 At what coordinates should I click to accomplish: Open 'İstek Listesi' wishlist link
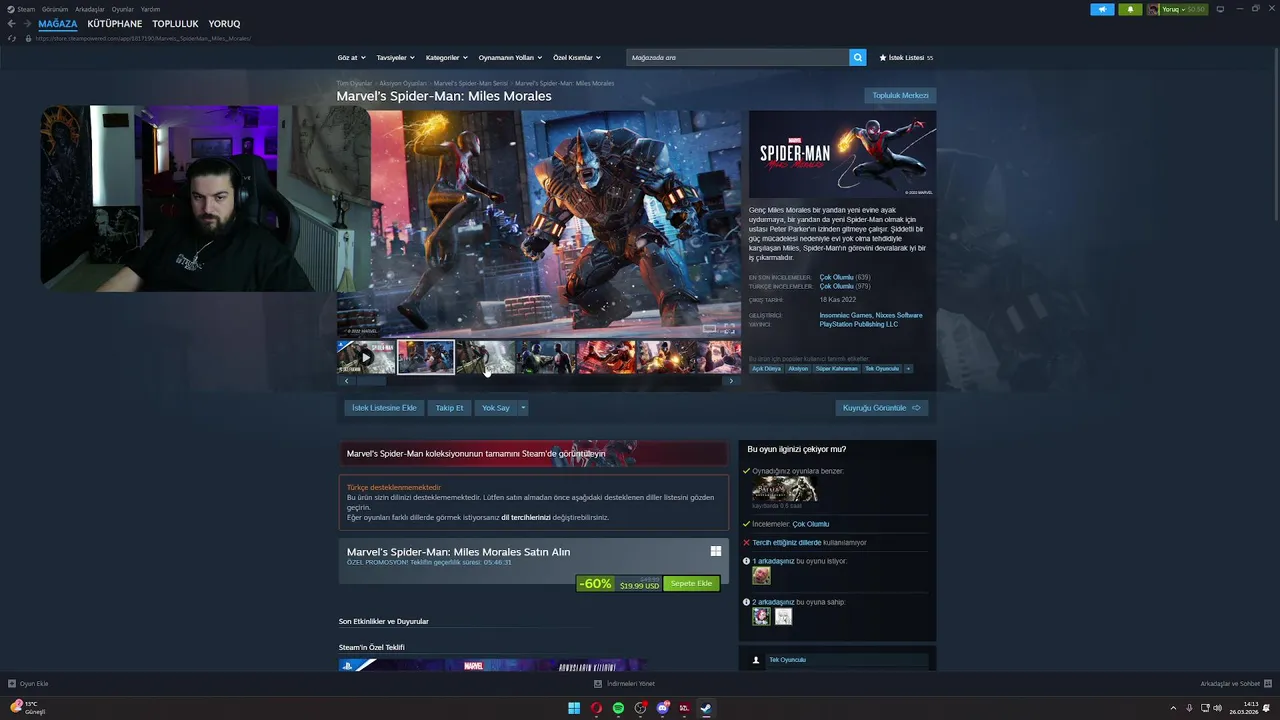[x=906, y=58]
